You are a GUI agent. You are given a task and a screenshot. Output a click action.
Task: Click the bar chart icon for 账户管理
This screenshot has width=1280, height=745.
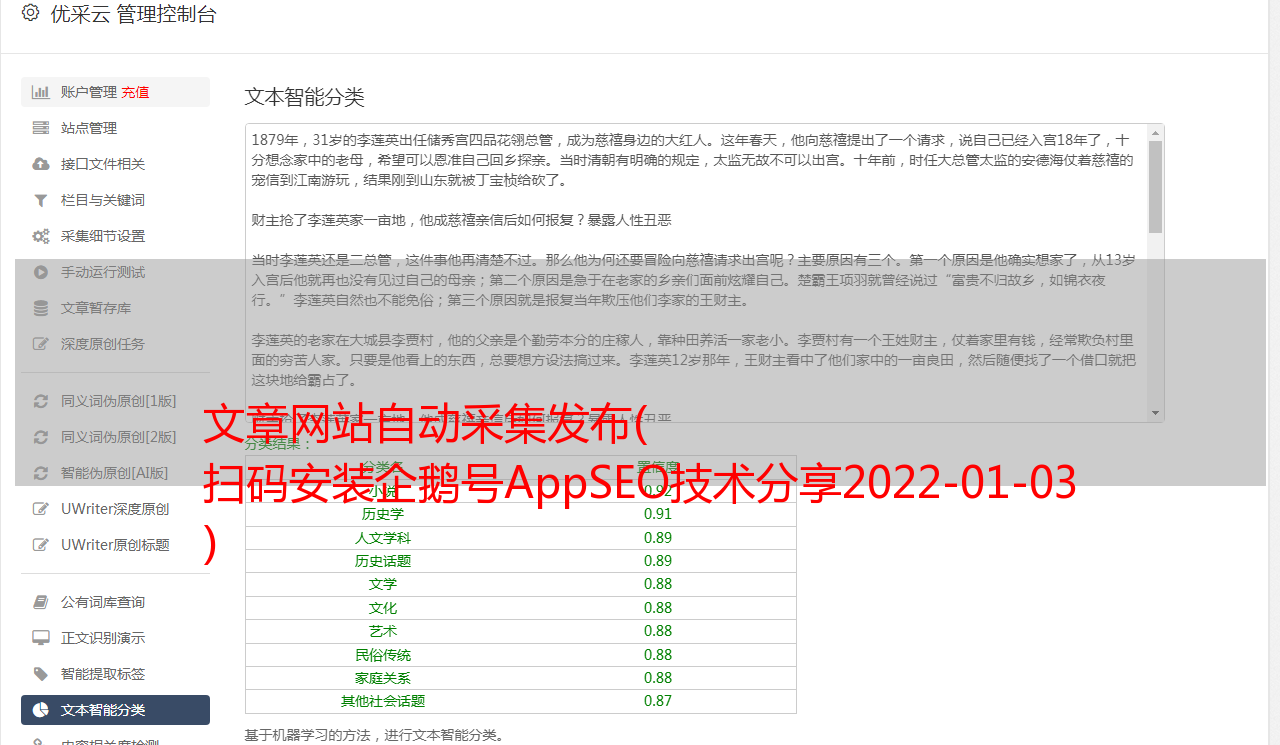tap(41, 92)
